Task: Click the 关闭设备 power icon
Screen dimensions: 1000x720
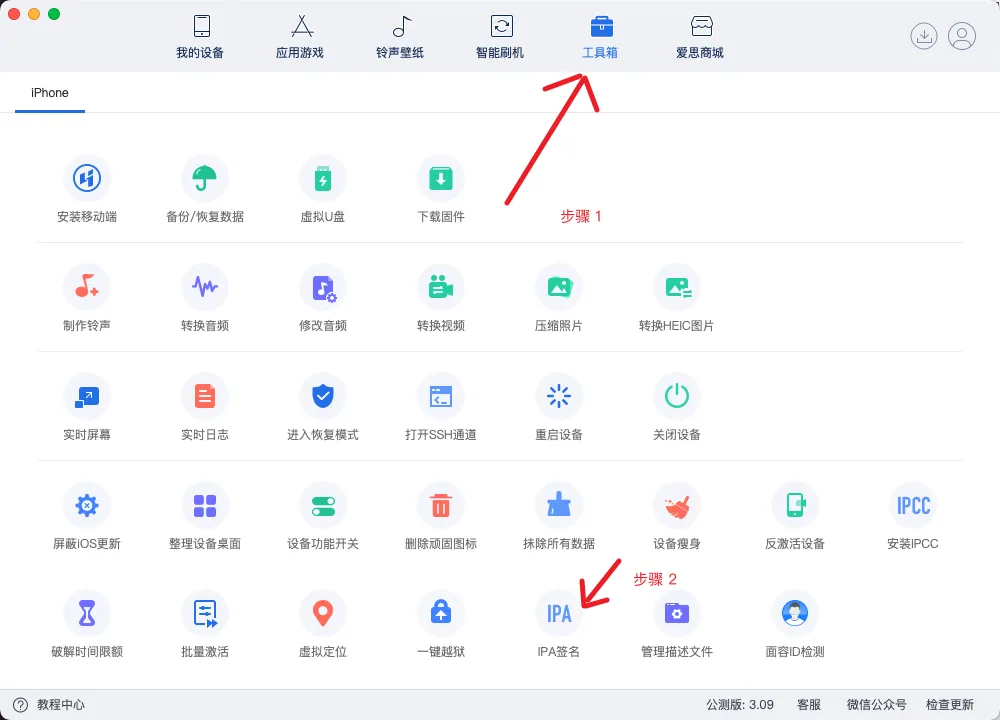Action: pyautogui.click(x=677, y=397)
